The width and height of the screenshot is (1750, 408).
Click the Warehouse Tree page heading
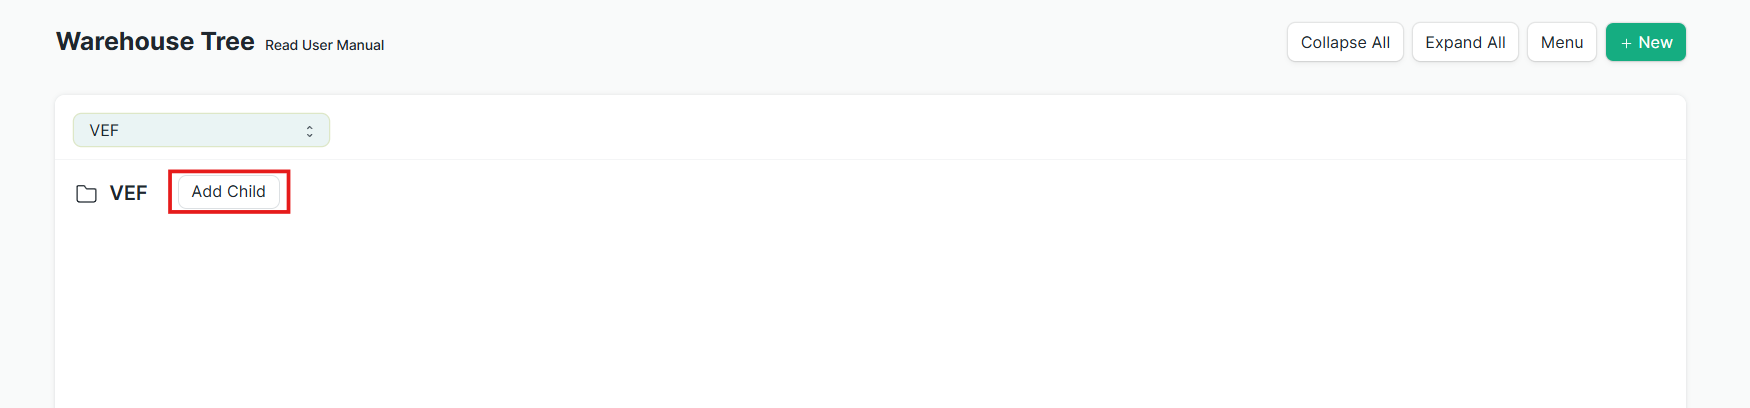coord(155,41)
